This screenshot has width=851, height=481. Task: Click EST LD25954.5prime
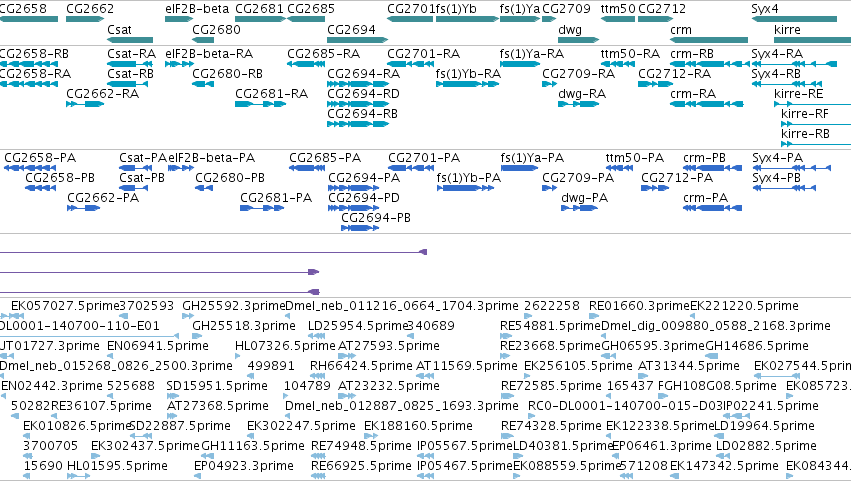(316, 336)
